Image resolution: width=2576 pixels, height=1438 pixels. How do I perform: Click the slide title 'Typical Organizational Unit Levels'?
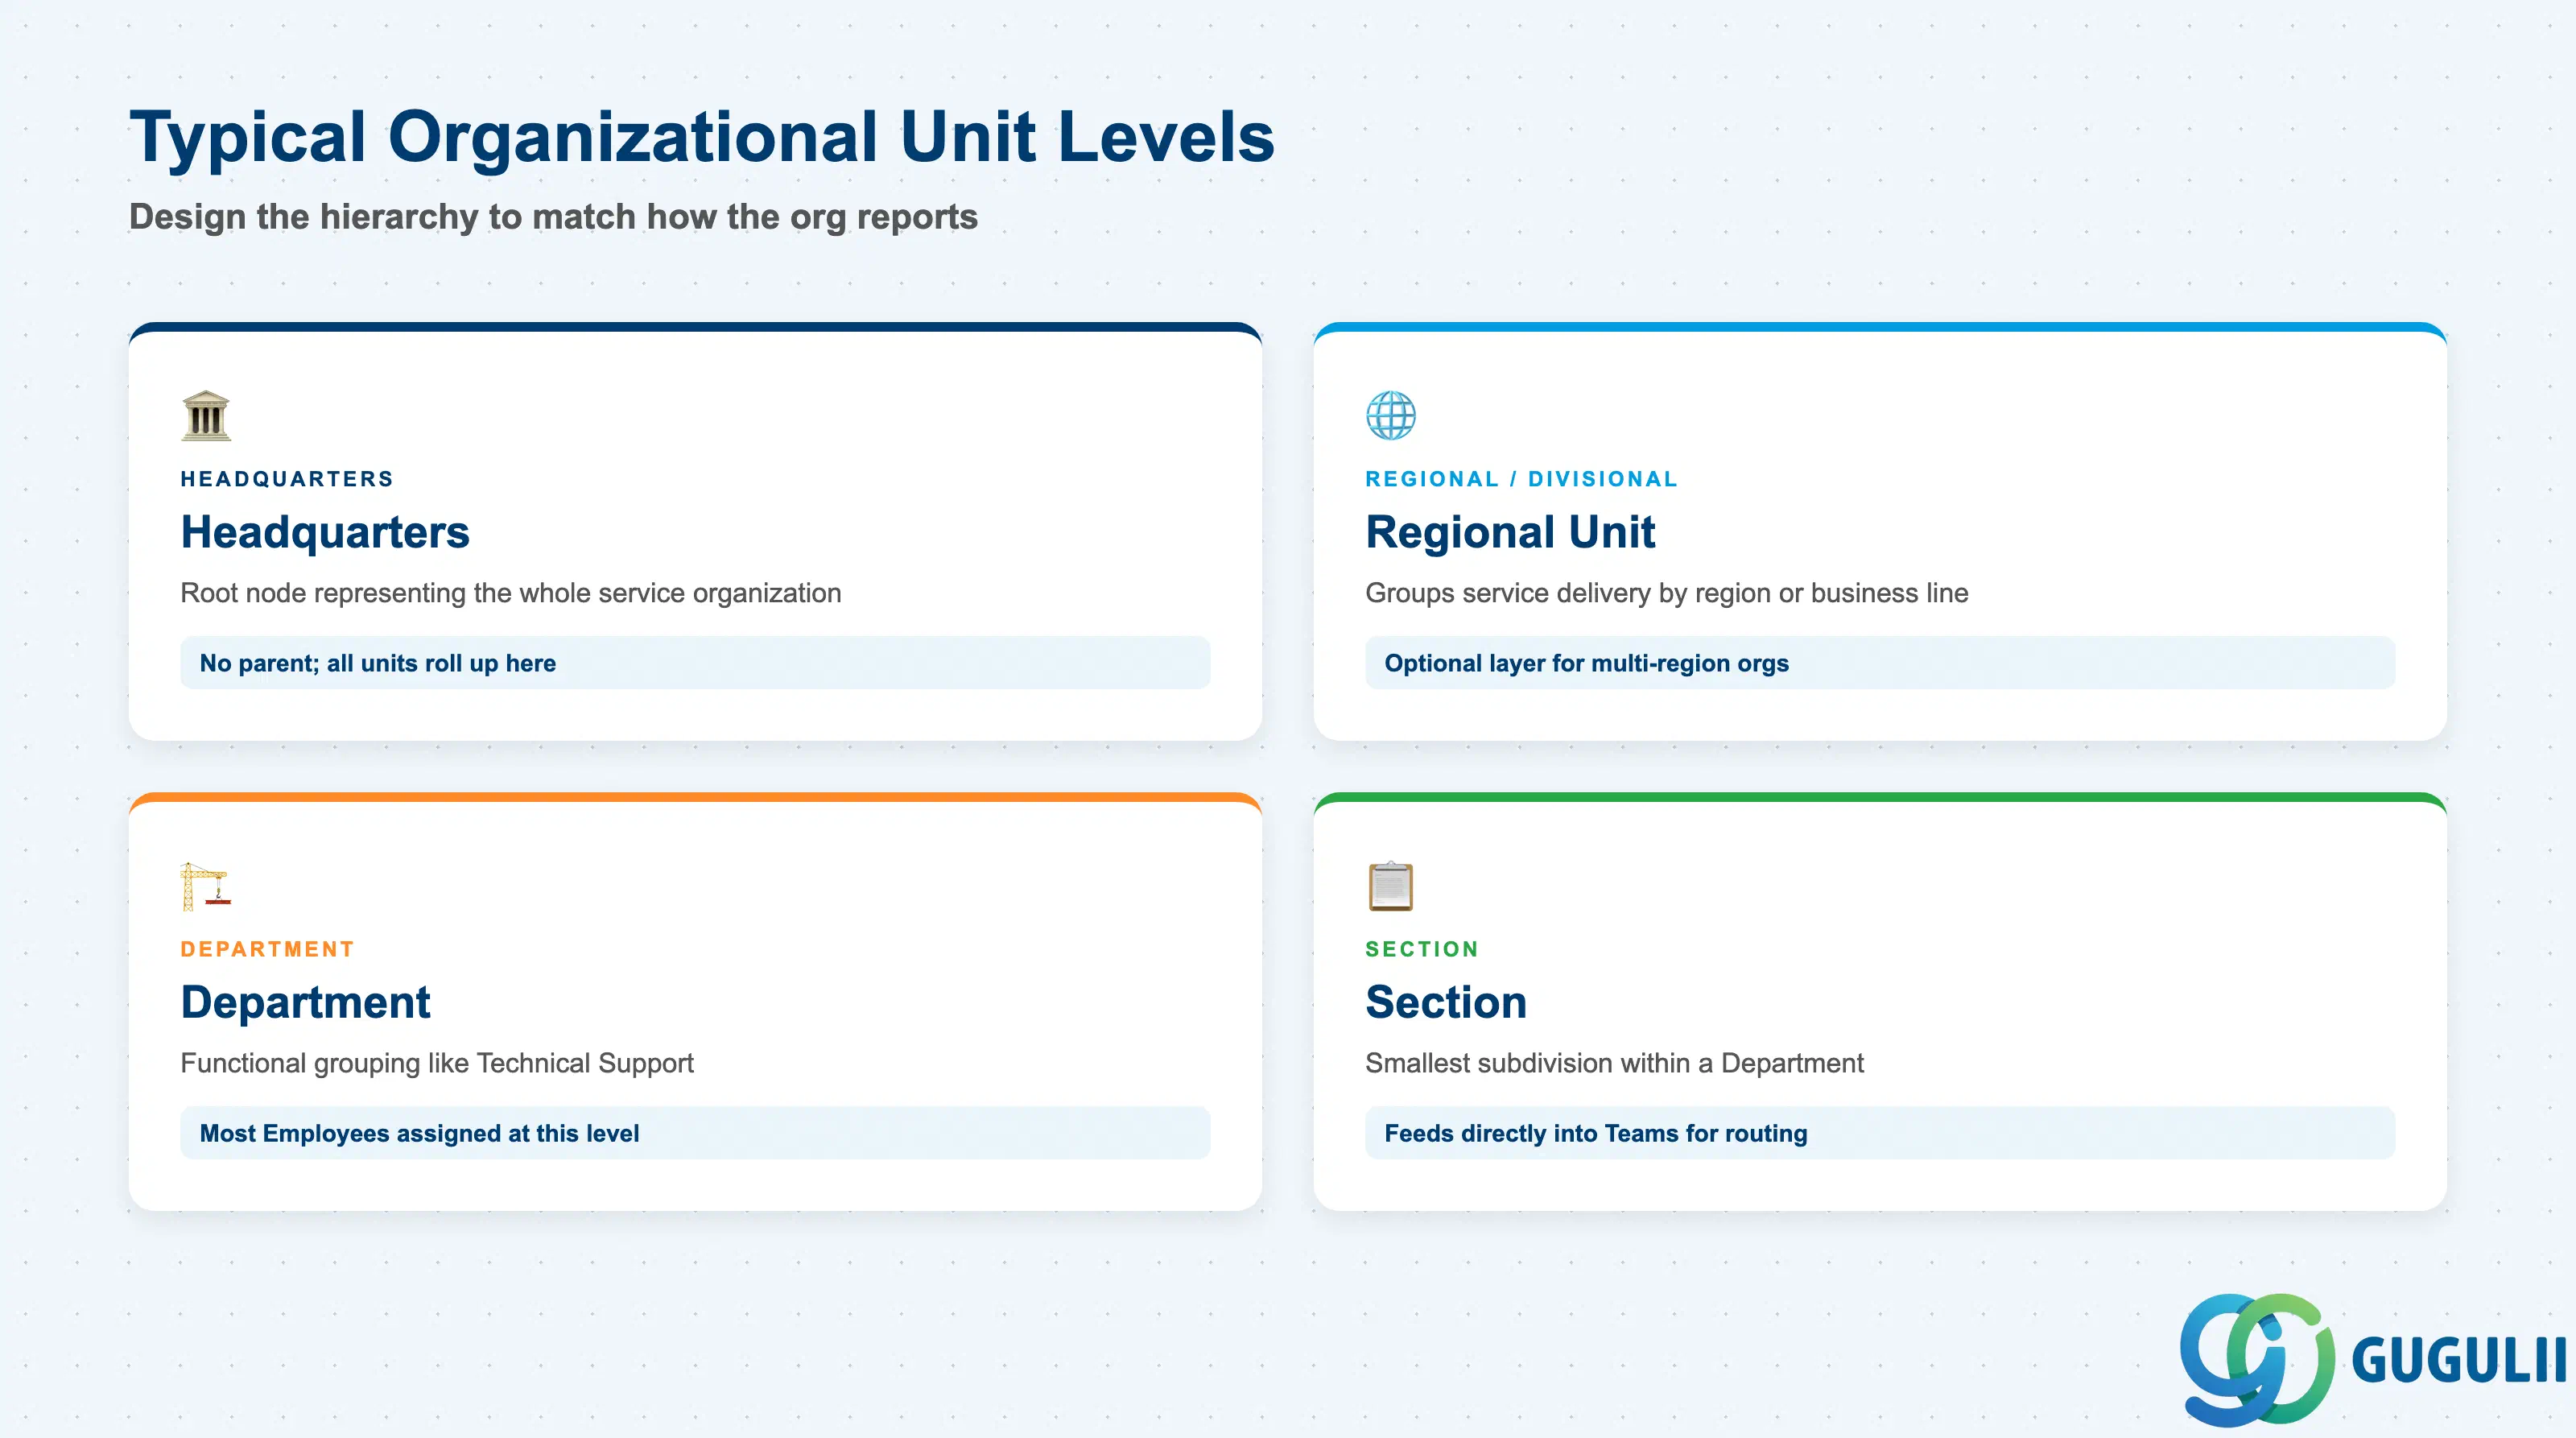702,137
